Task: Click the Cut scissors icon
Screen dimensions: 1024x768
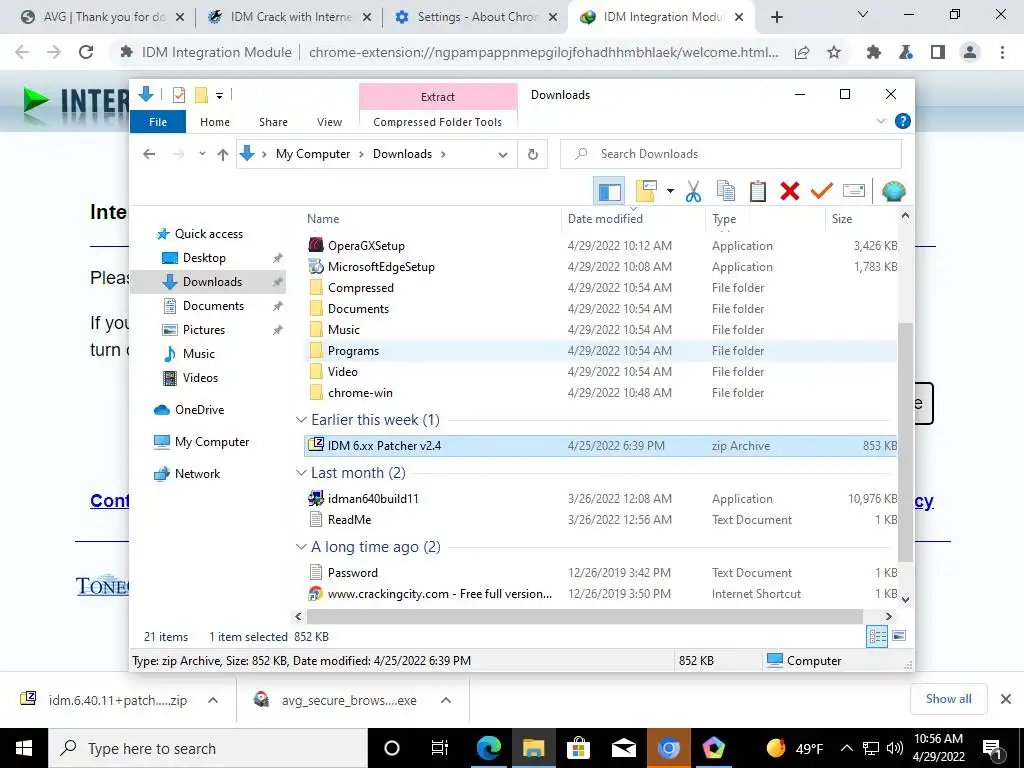Action: click(693, 191)
